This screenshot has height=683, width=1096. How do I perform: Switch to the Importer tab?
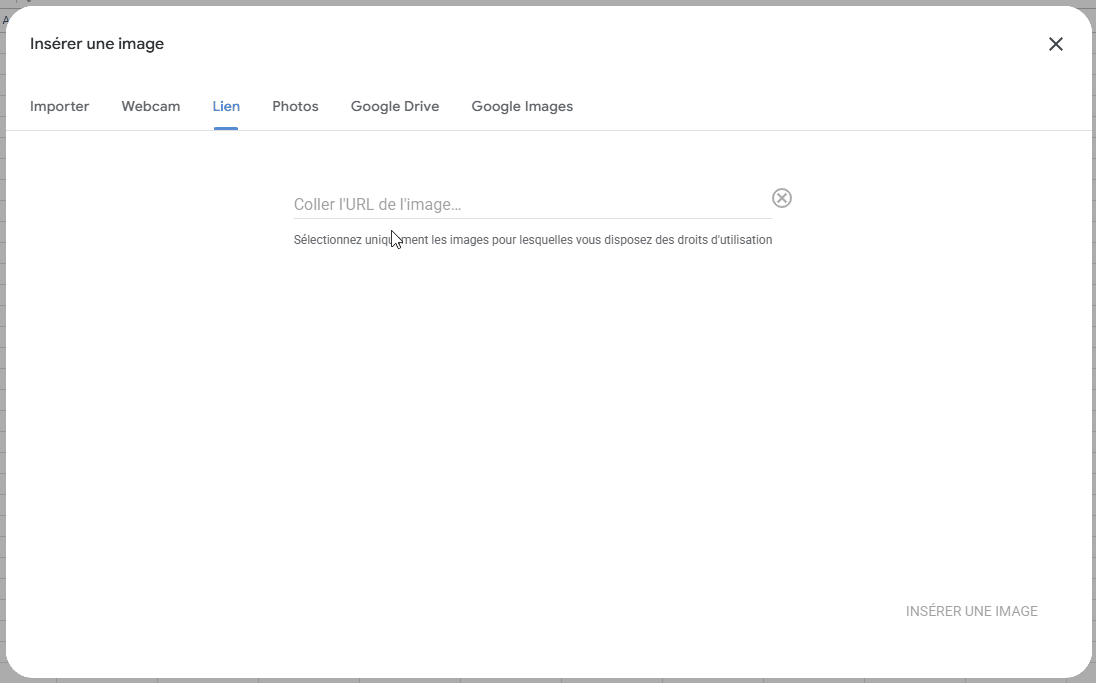pyautogui.click(x=59, y=106)
